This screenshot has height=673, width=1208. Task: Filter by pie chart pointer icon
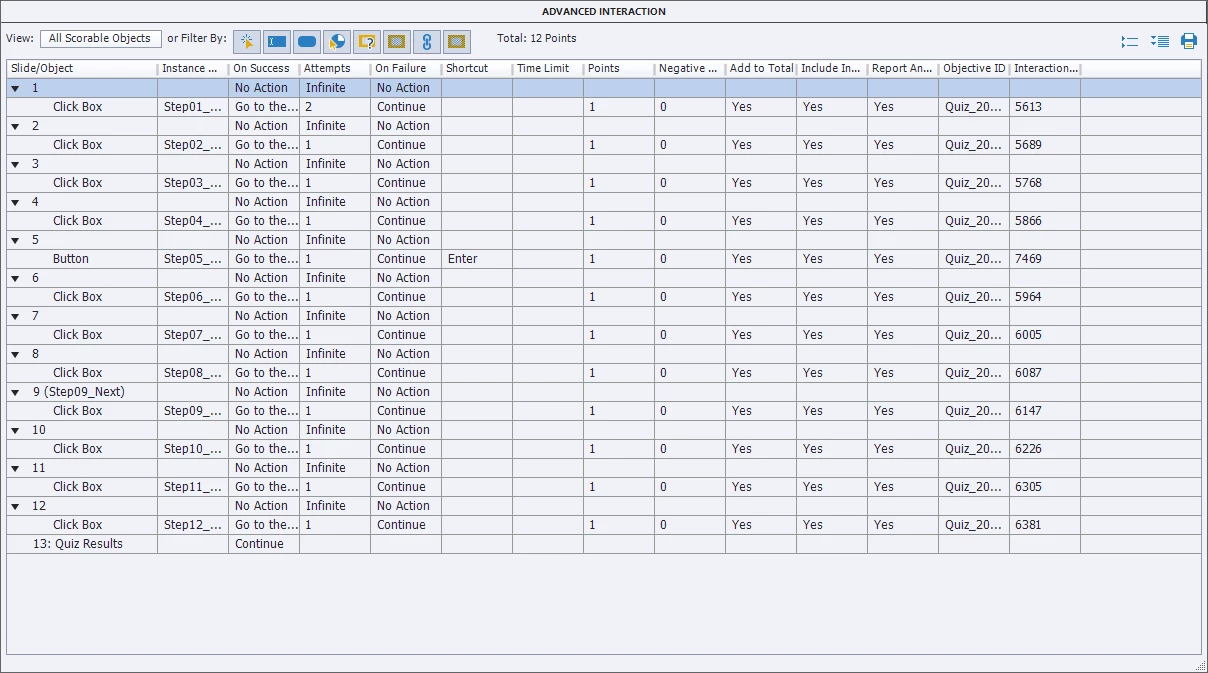tap(337, 41)
